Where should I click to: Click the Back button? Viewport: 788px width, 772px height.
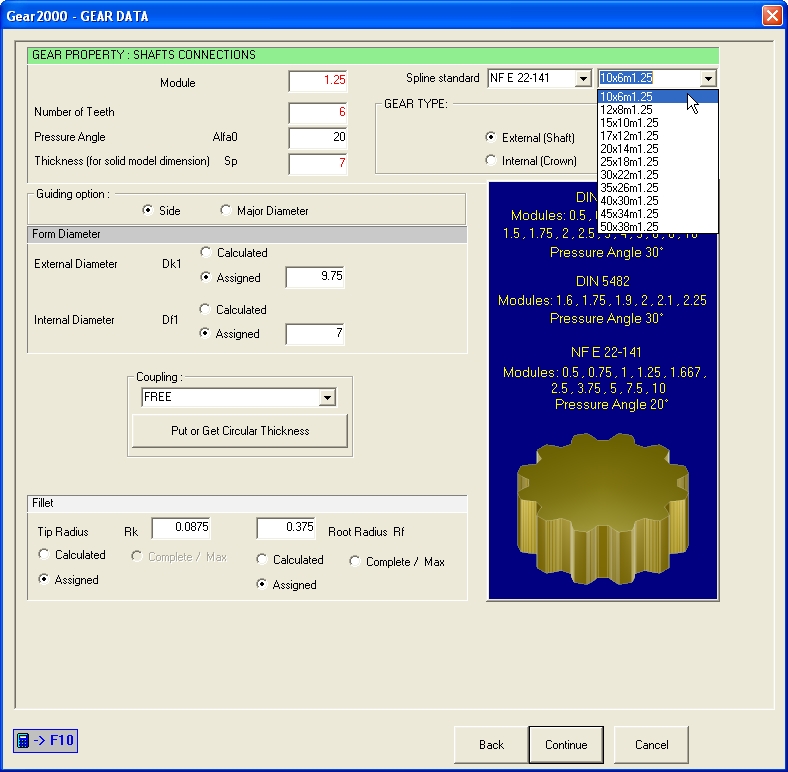click(x=491, y=744)
